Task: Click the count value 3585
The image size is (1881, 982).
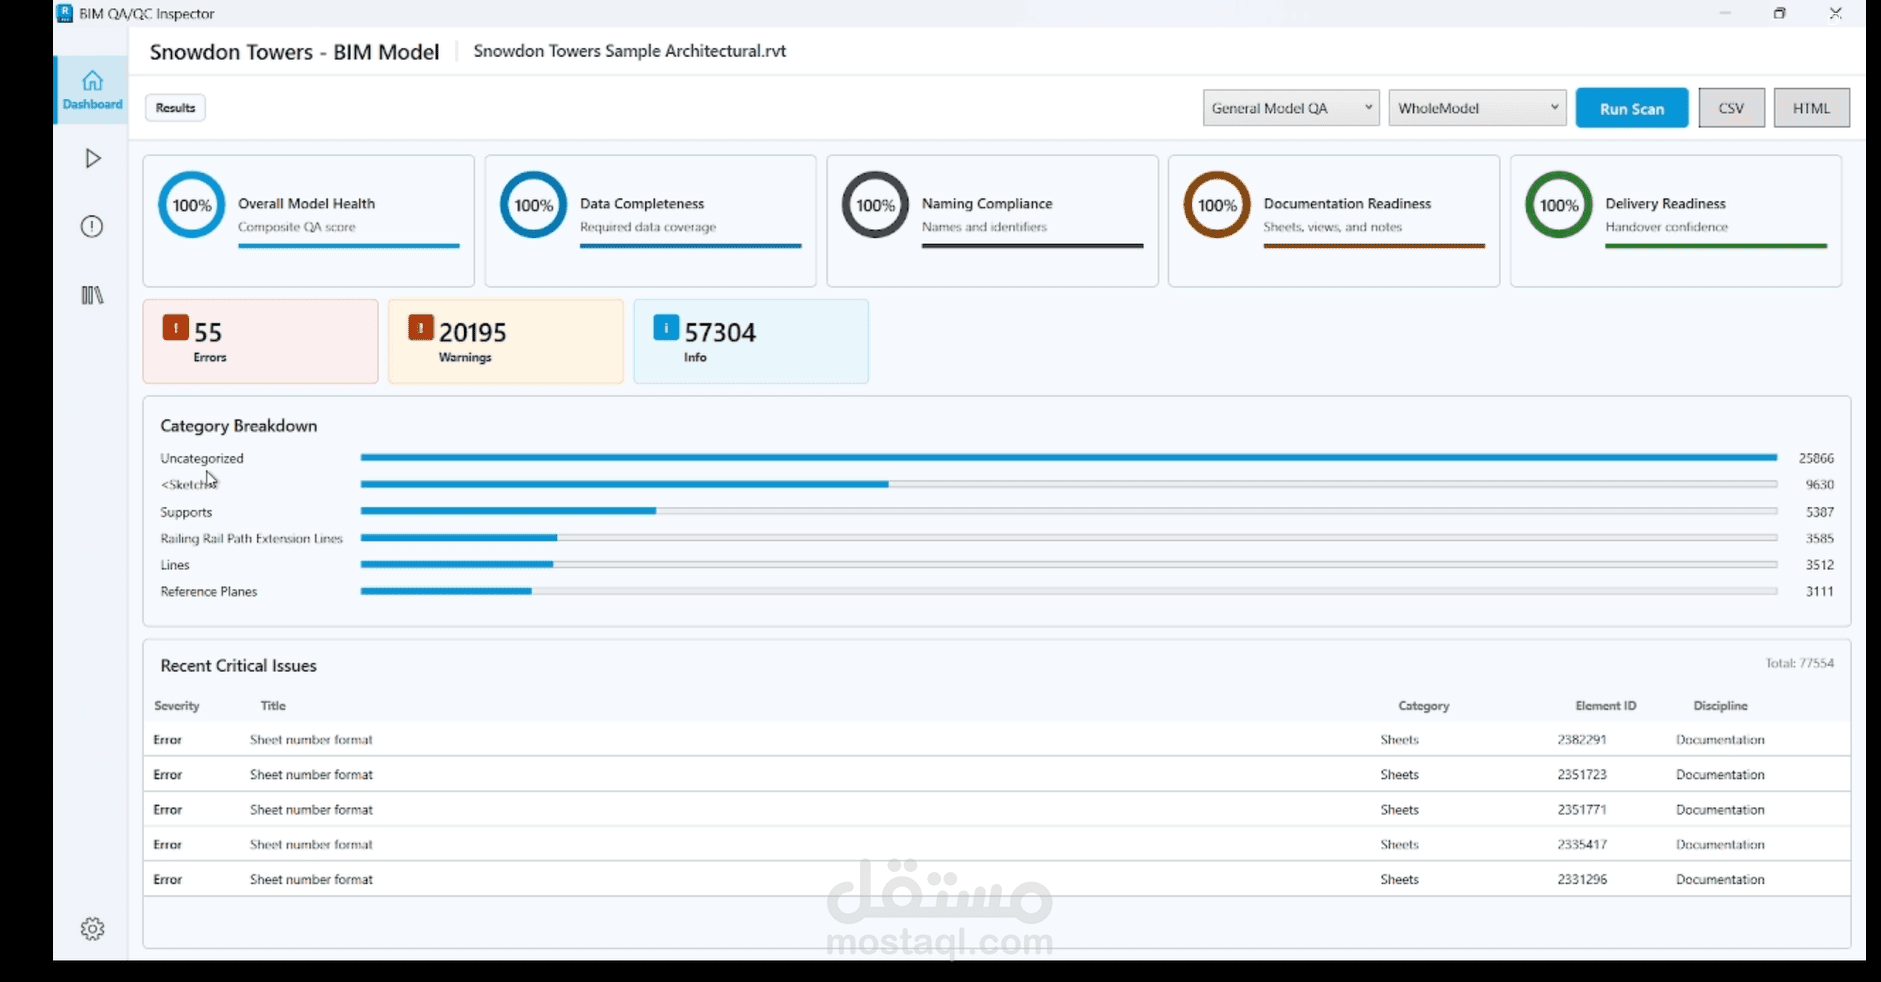Action: (1820, 538)
